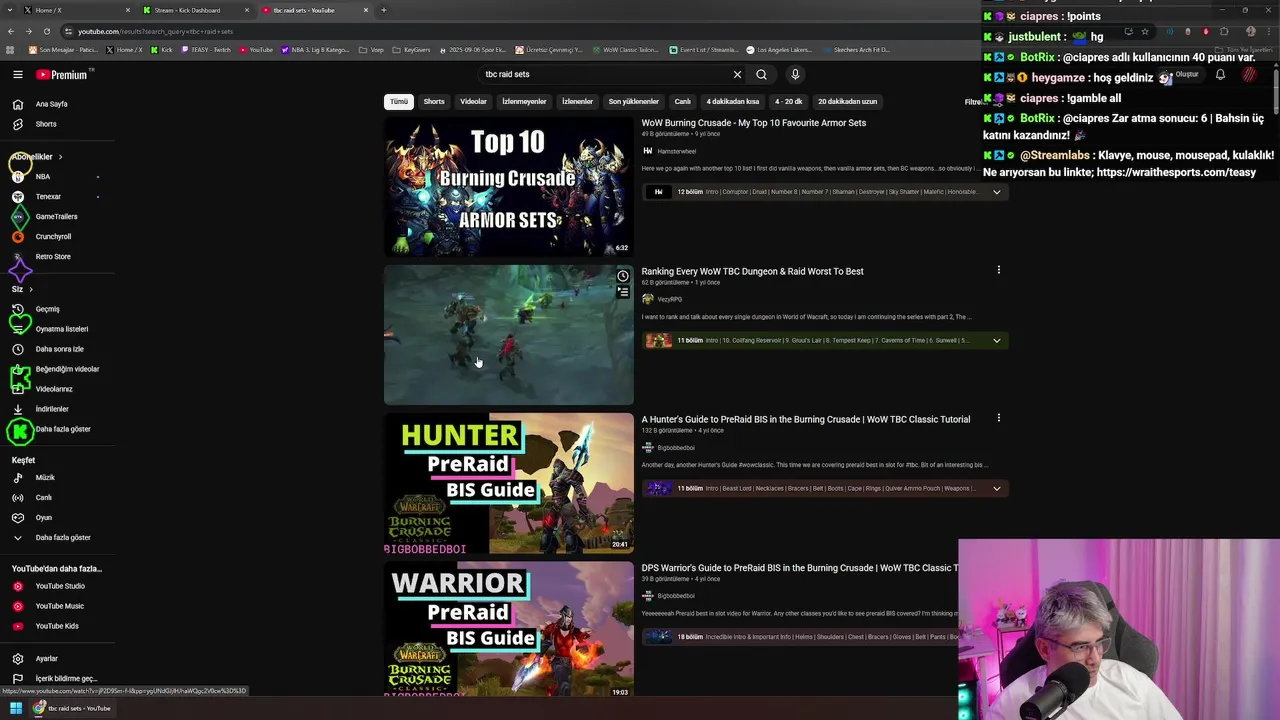1280x720 pixels.
Task: Open the Crunchyroll subscription channel
Action: pyautogui.click(x=53, y=237)
